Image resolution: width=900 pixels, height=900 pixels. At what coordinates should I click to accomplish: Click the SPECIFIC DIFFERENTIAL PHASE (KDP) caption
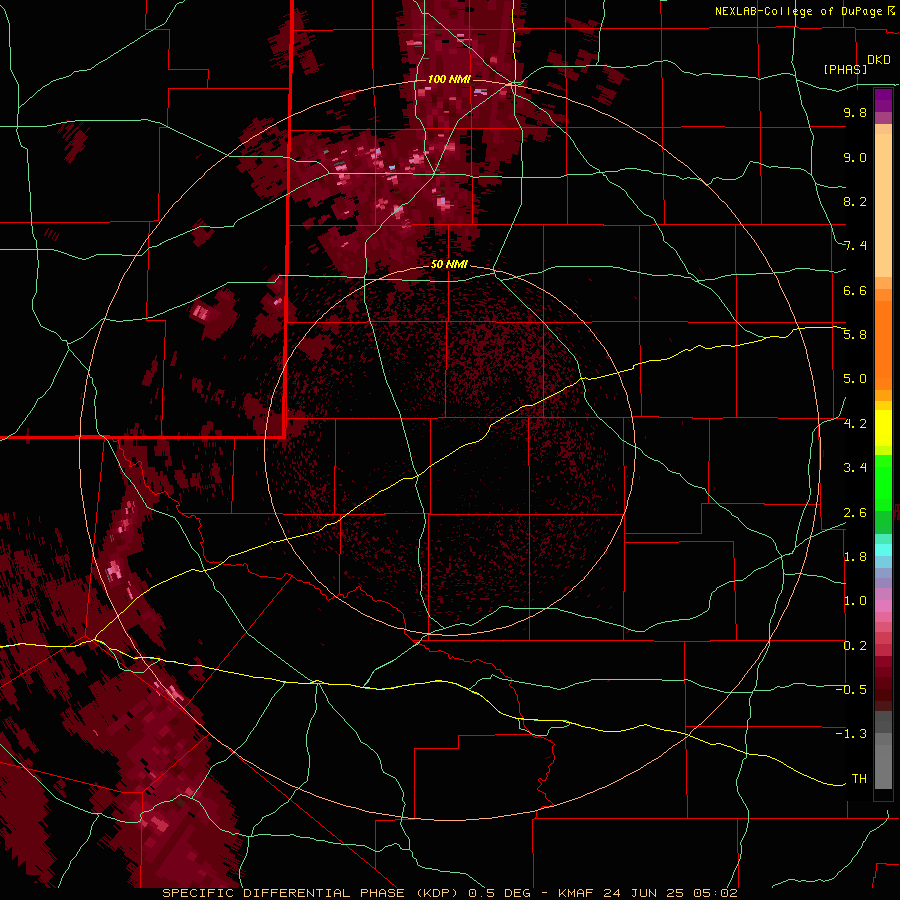click(311, 893)
